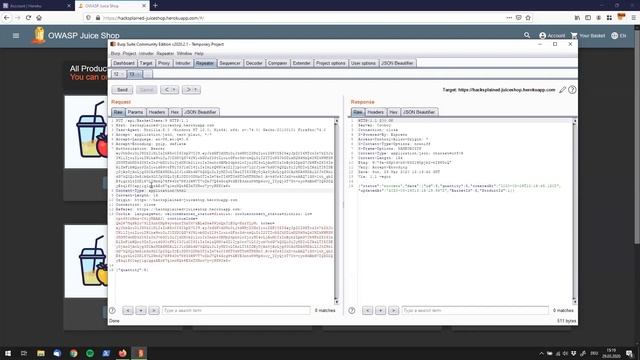Open Your Basket in Juice Shop
Screen dimensions: 640x360
tap(588, 36)
